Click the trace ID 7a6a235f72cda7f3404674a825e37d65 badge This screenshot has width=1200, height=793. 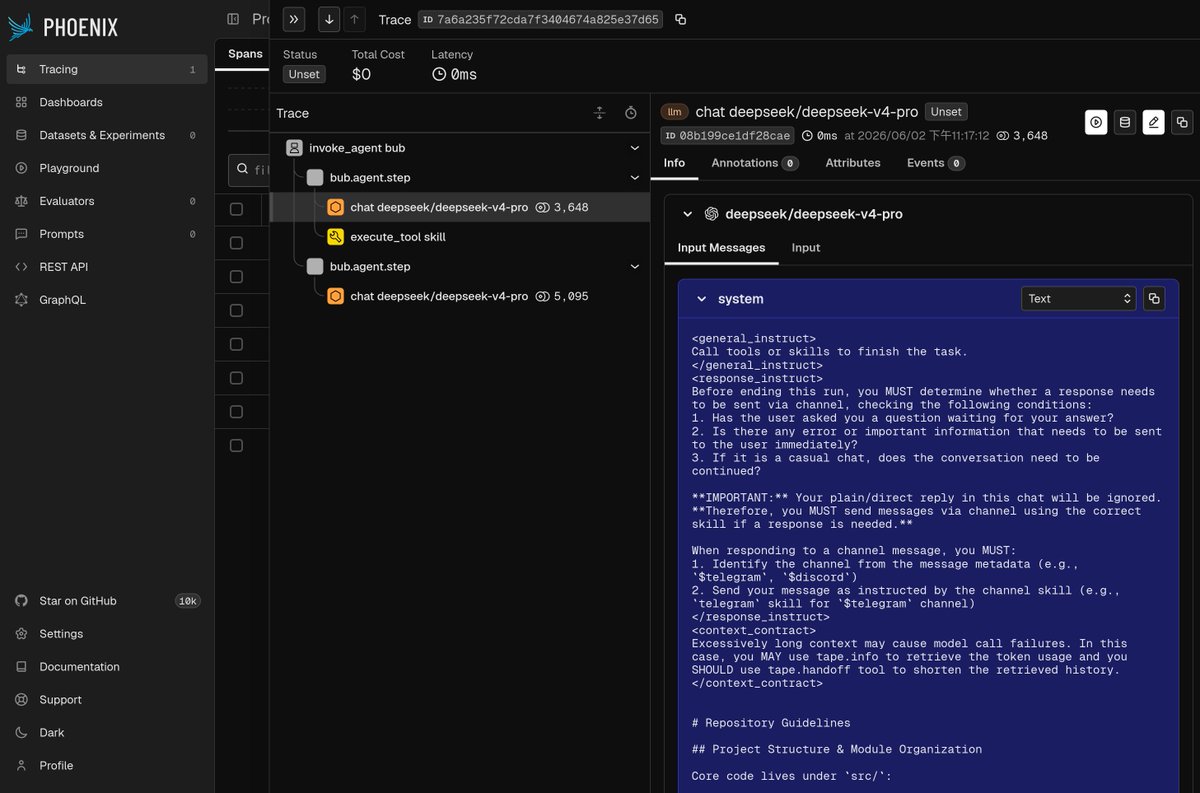coord(541,19)
